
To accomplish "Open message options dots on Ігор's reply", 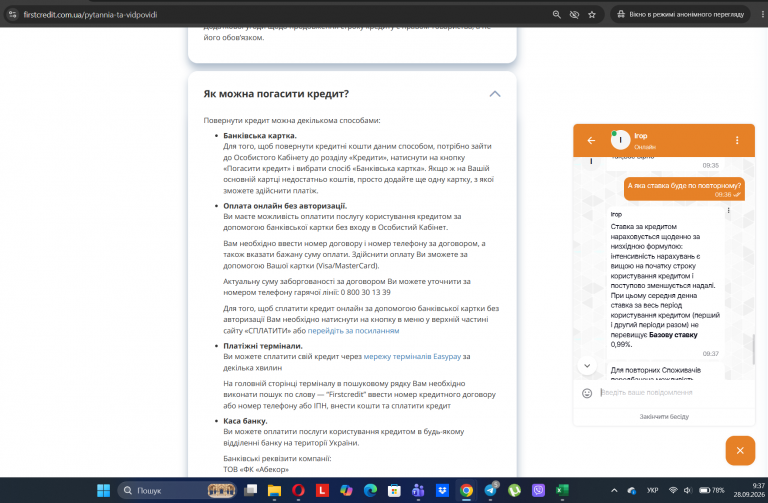I will pyautogui.click(x=728, y=211).
